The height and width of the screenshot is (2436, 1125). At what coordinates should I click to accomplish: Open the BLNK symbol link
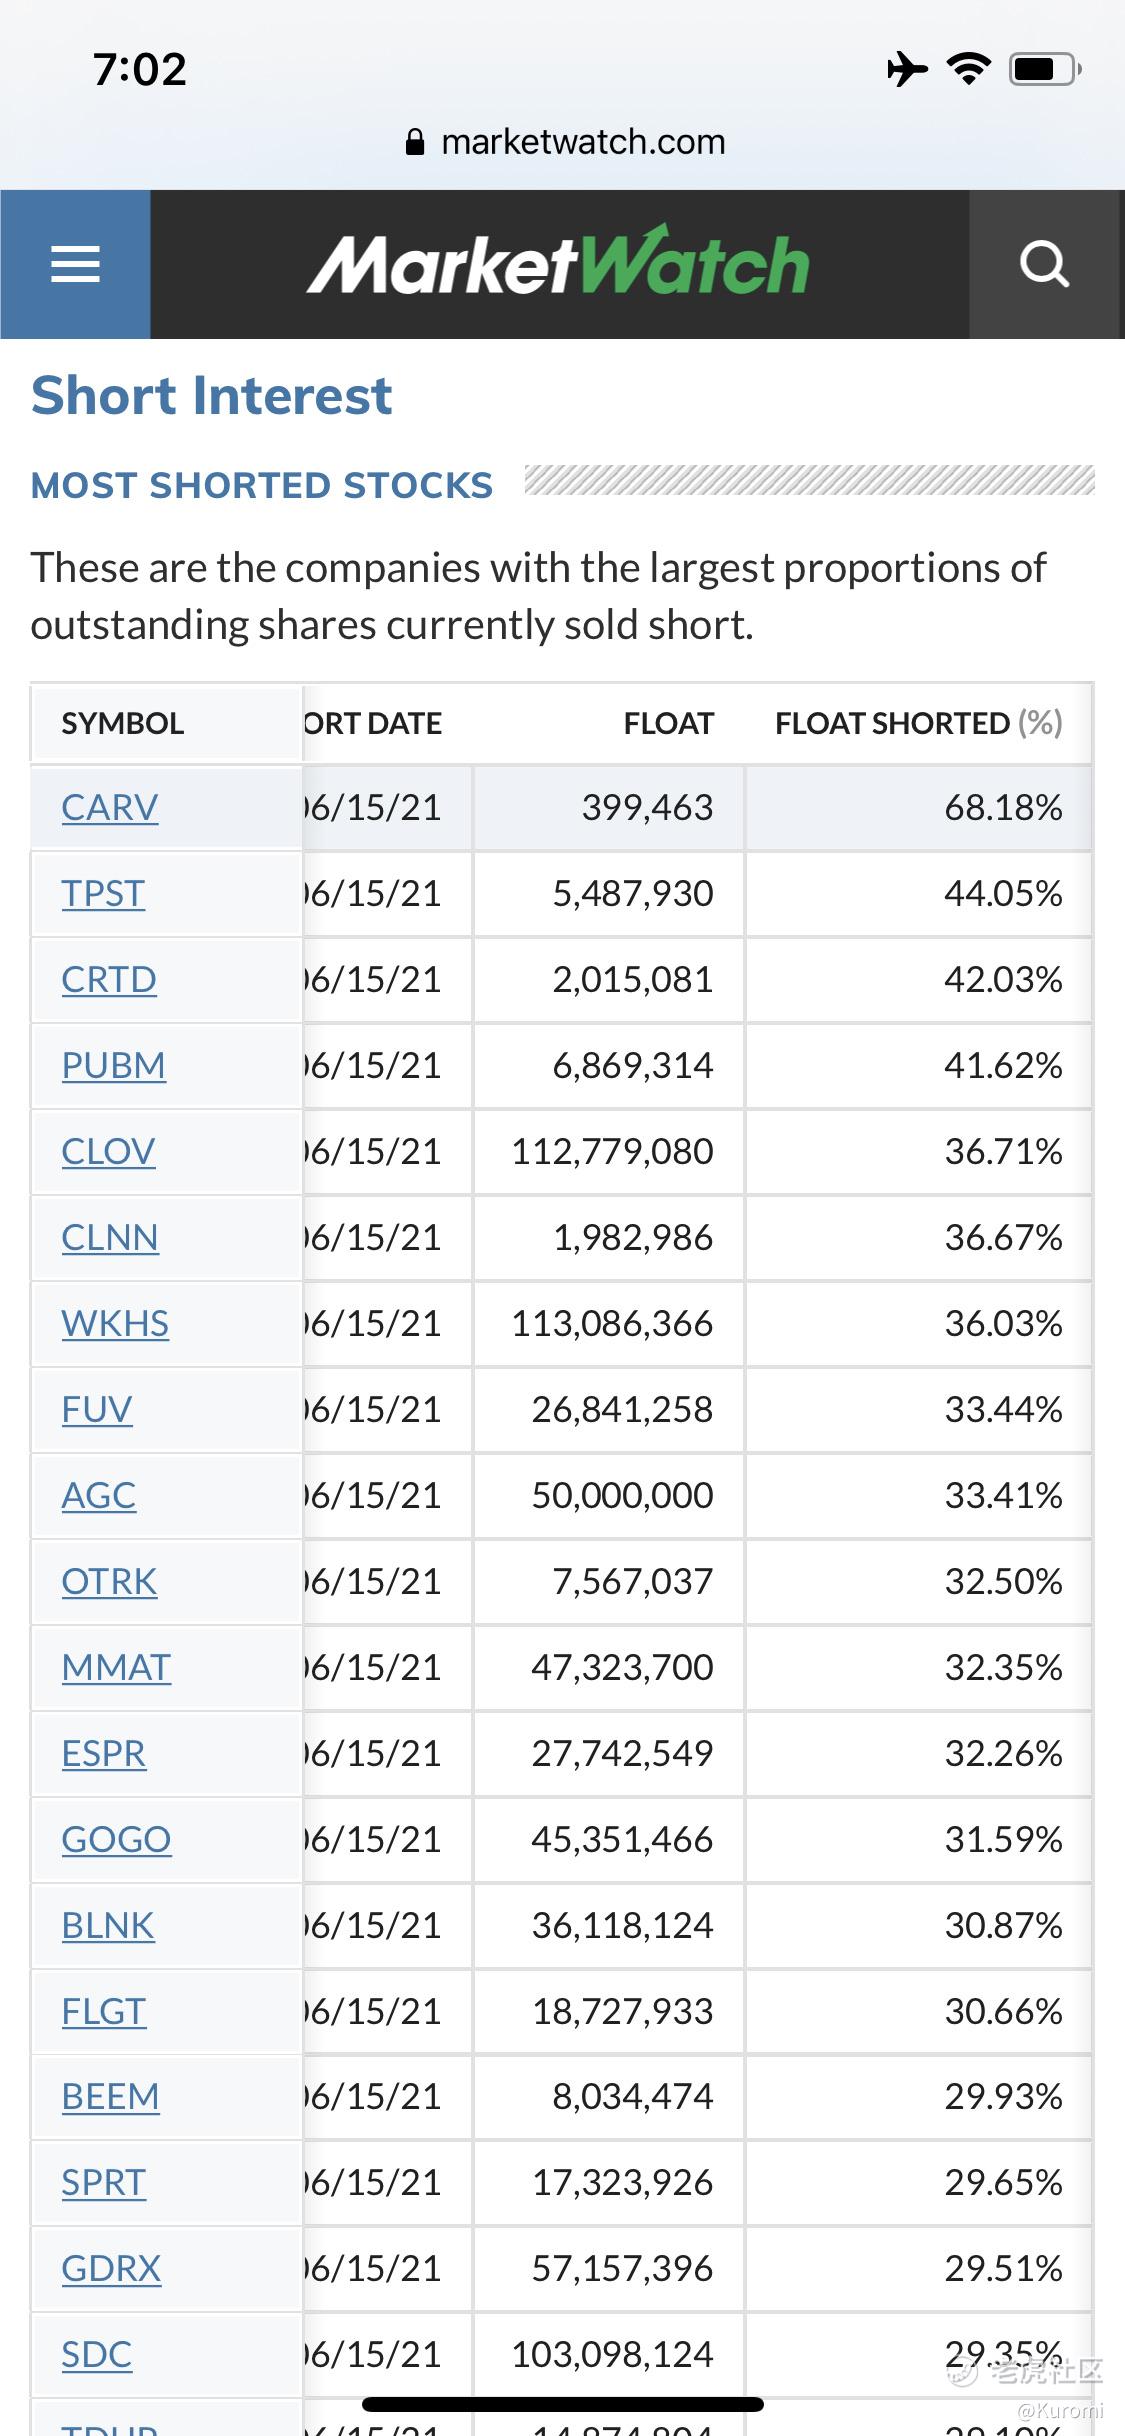coord(108,1926)
